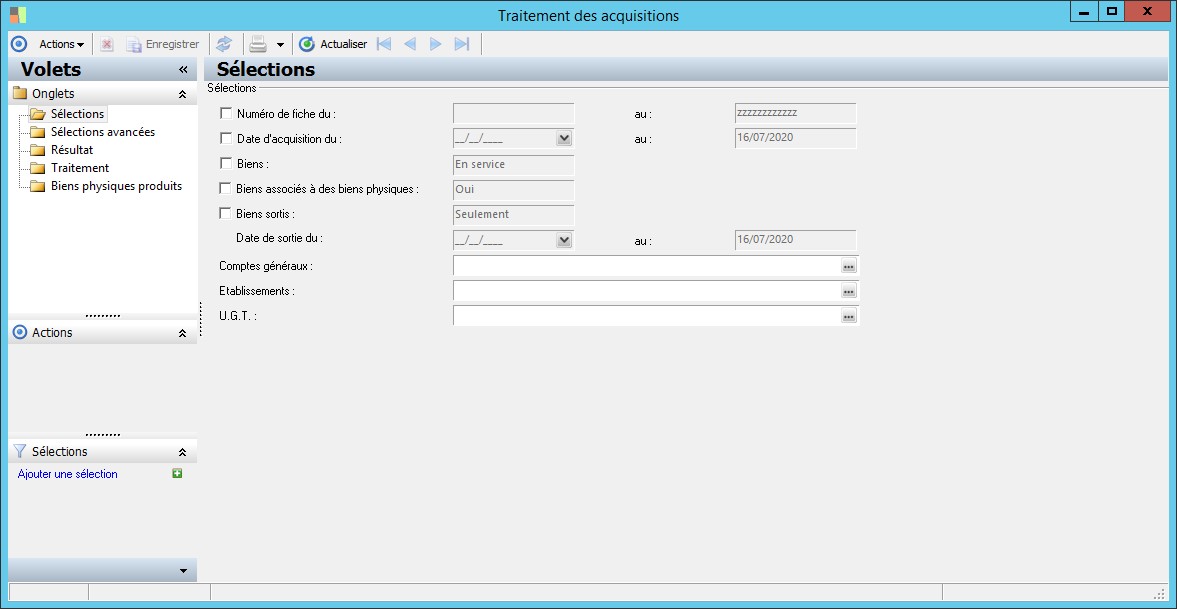Enable the Numéro de fiche du checkbox
The width and height of the screenshot is (1177, 609).
click(226, 113)
